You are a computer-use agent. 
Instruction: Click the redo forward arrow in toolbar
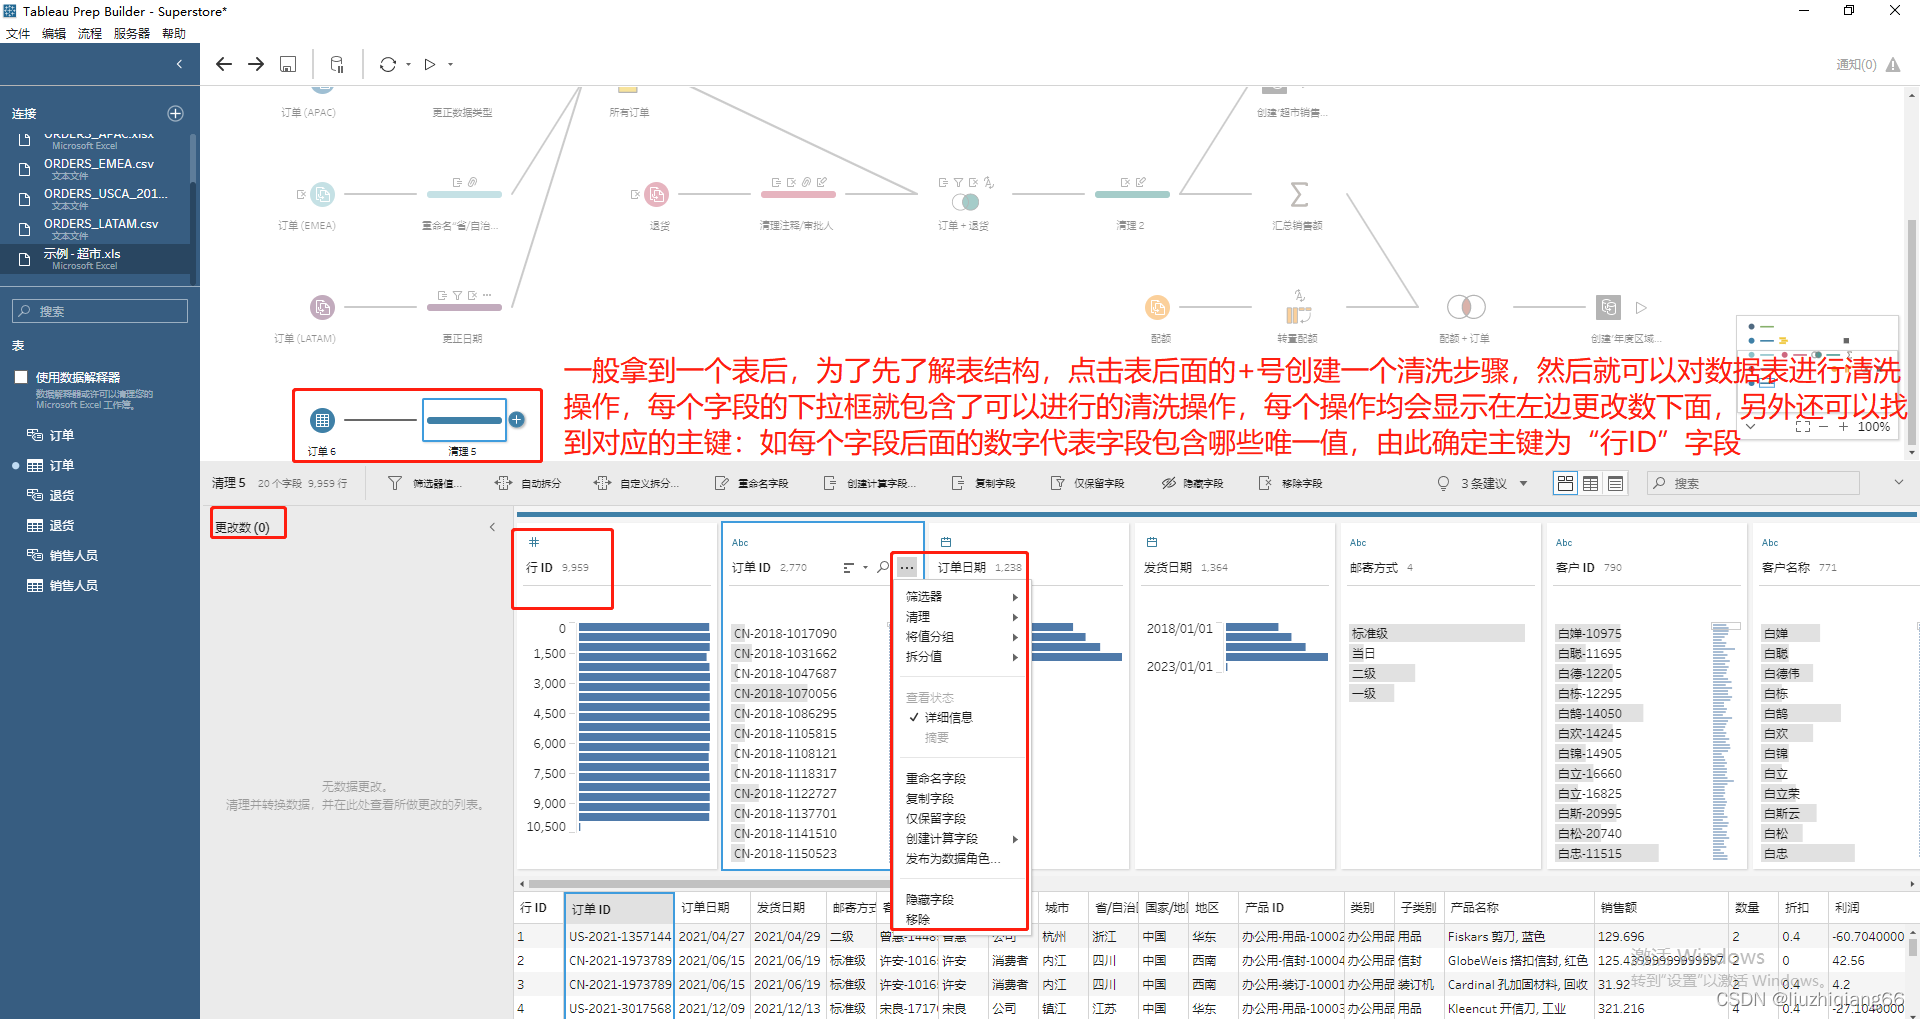click(x=256, y=64)
